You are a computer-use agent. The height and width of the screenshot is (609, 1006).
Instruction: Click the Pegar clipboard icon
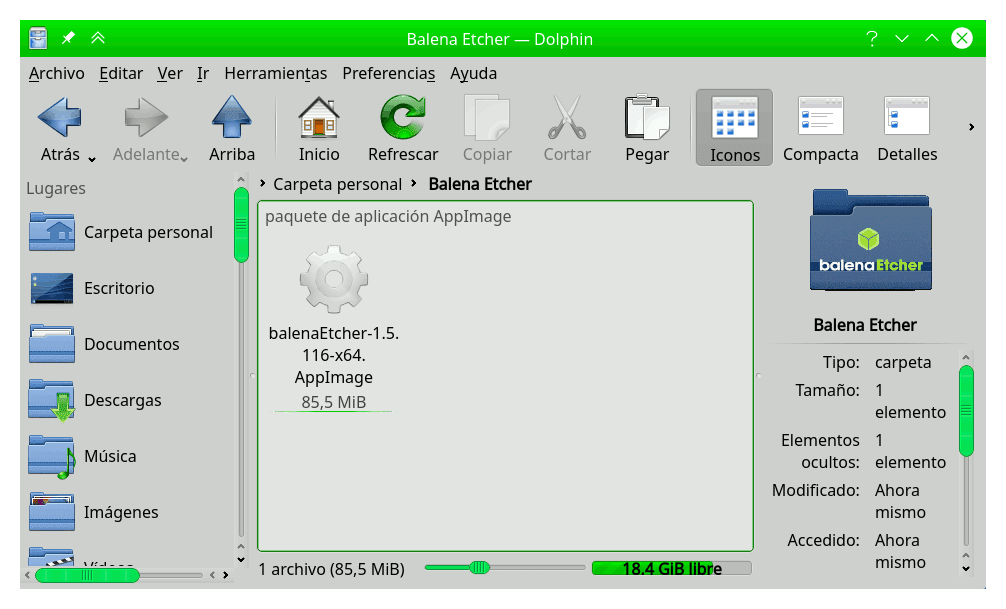click(x=646, y=118)
